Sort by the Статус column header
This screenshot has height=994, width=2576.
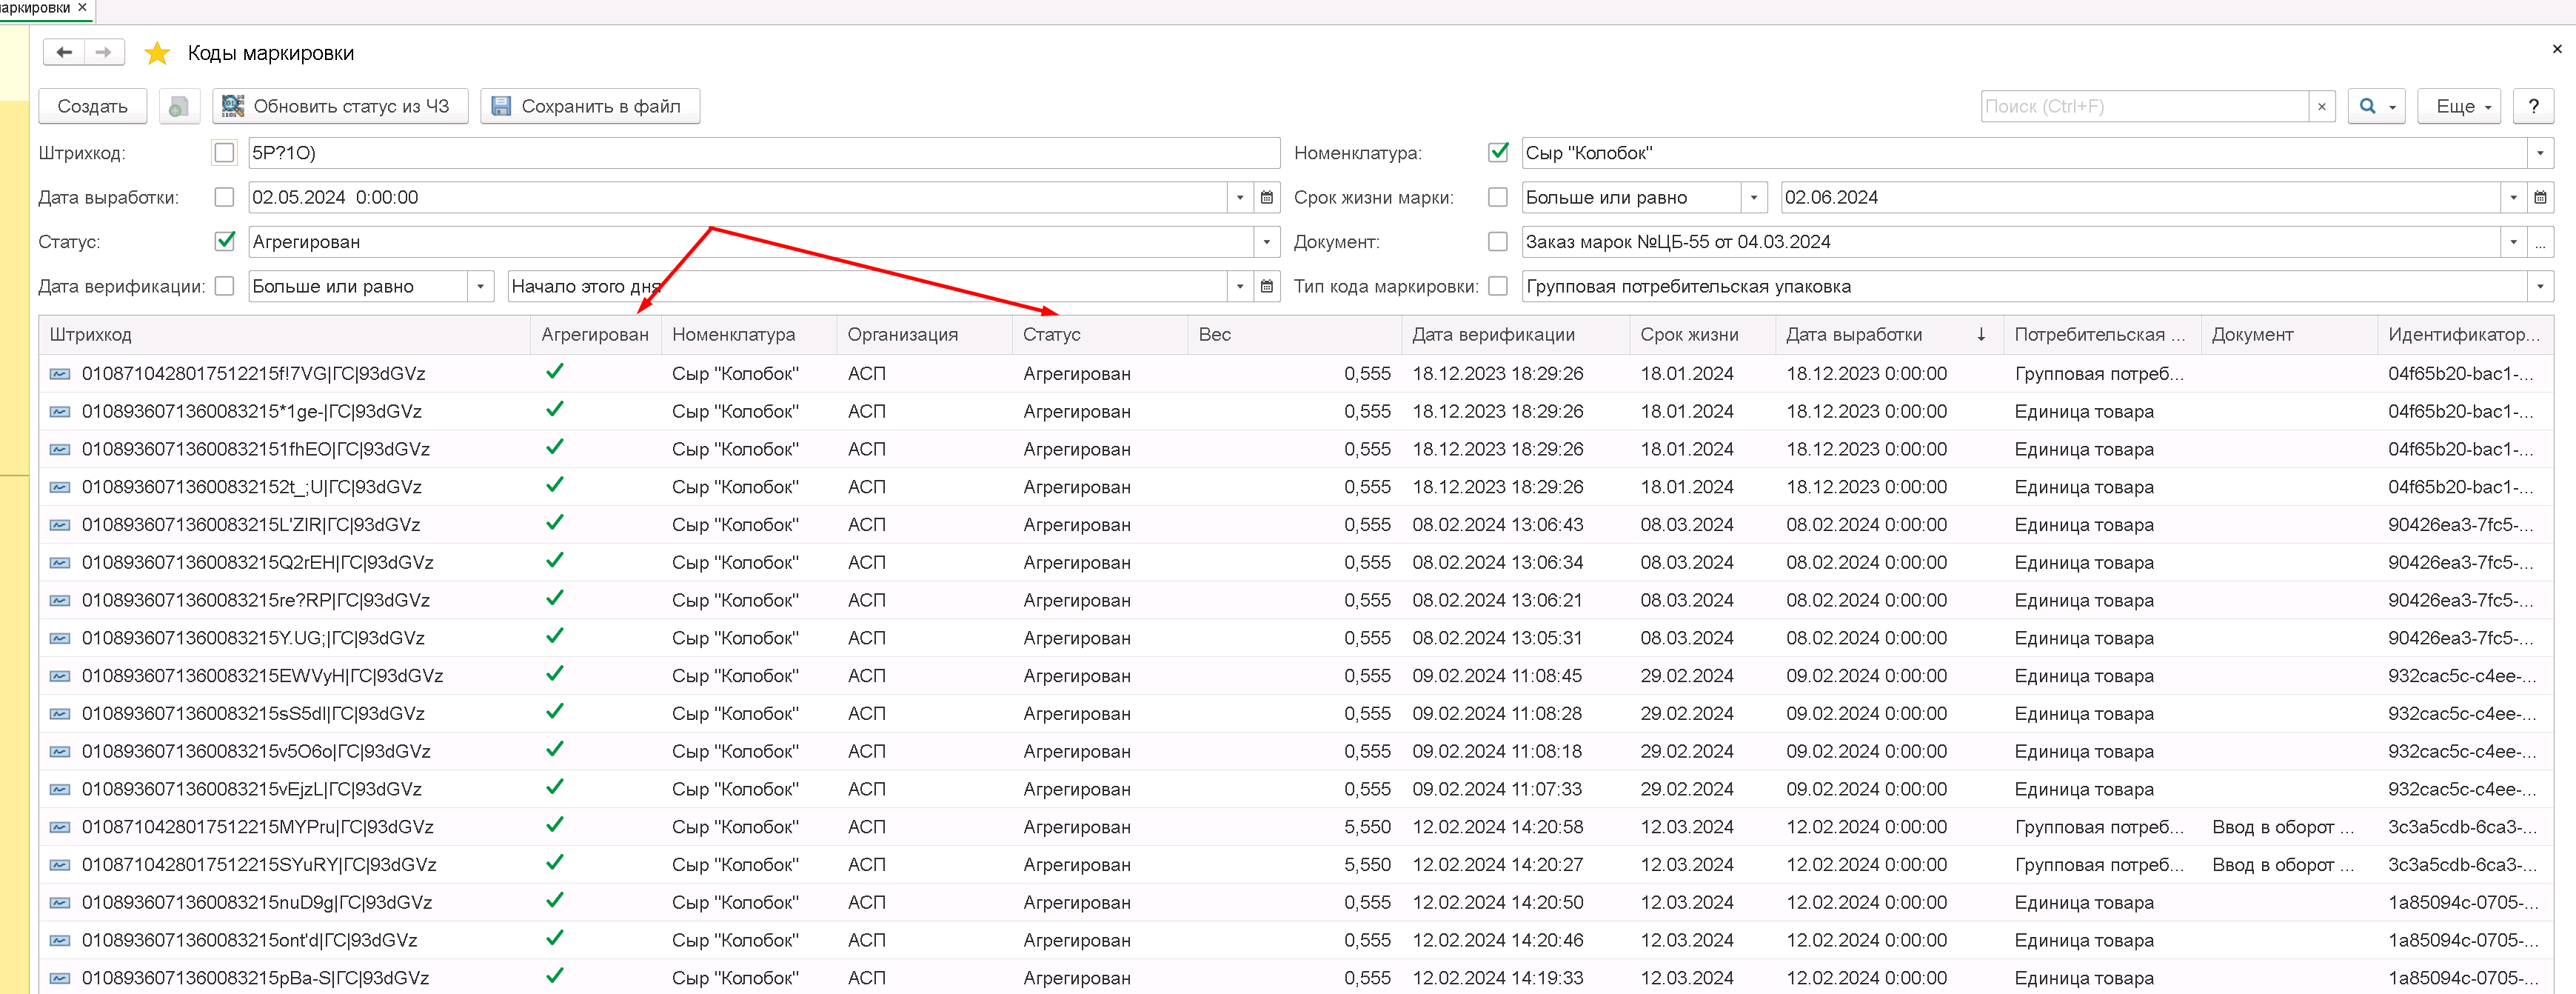1100,334
